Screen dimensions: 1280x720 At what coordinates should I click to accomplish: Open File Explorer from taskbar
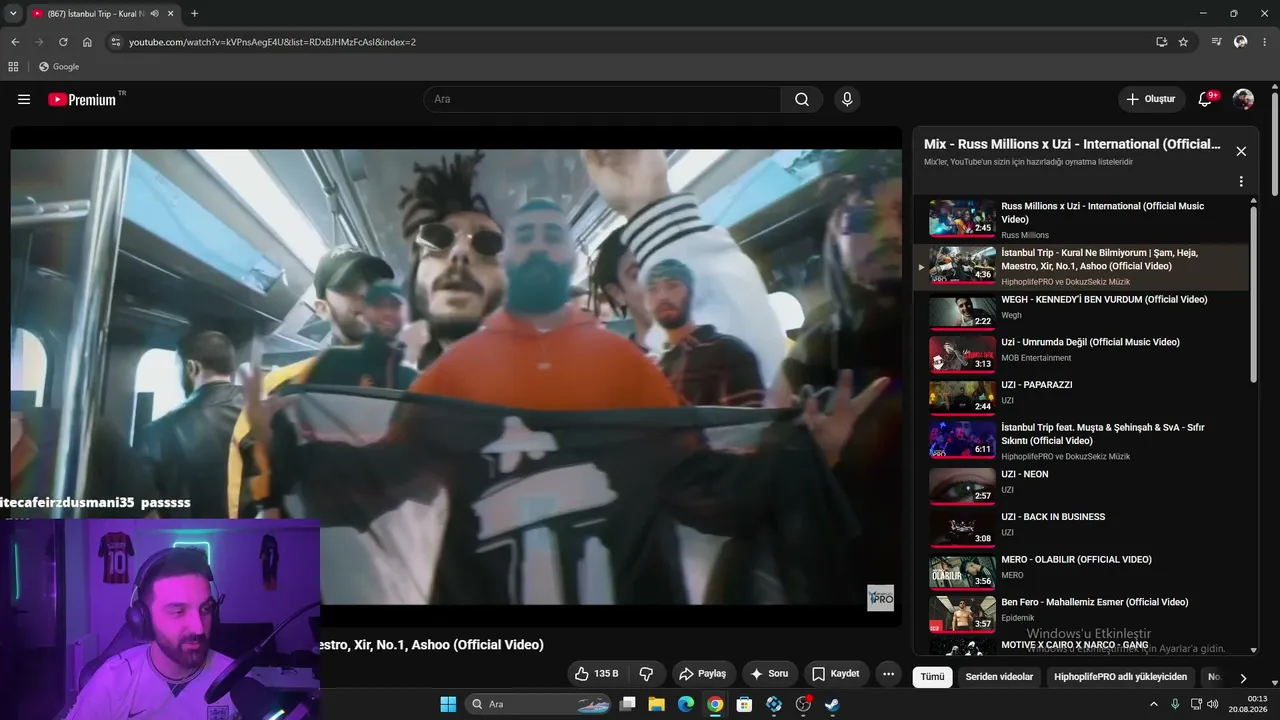tap(657, 704)
